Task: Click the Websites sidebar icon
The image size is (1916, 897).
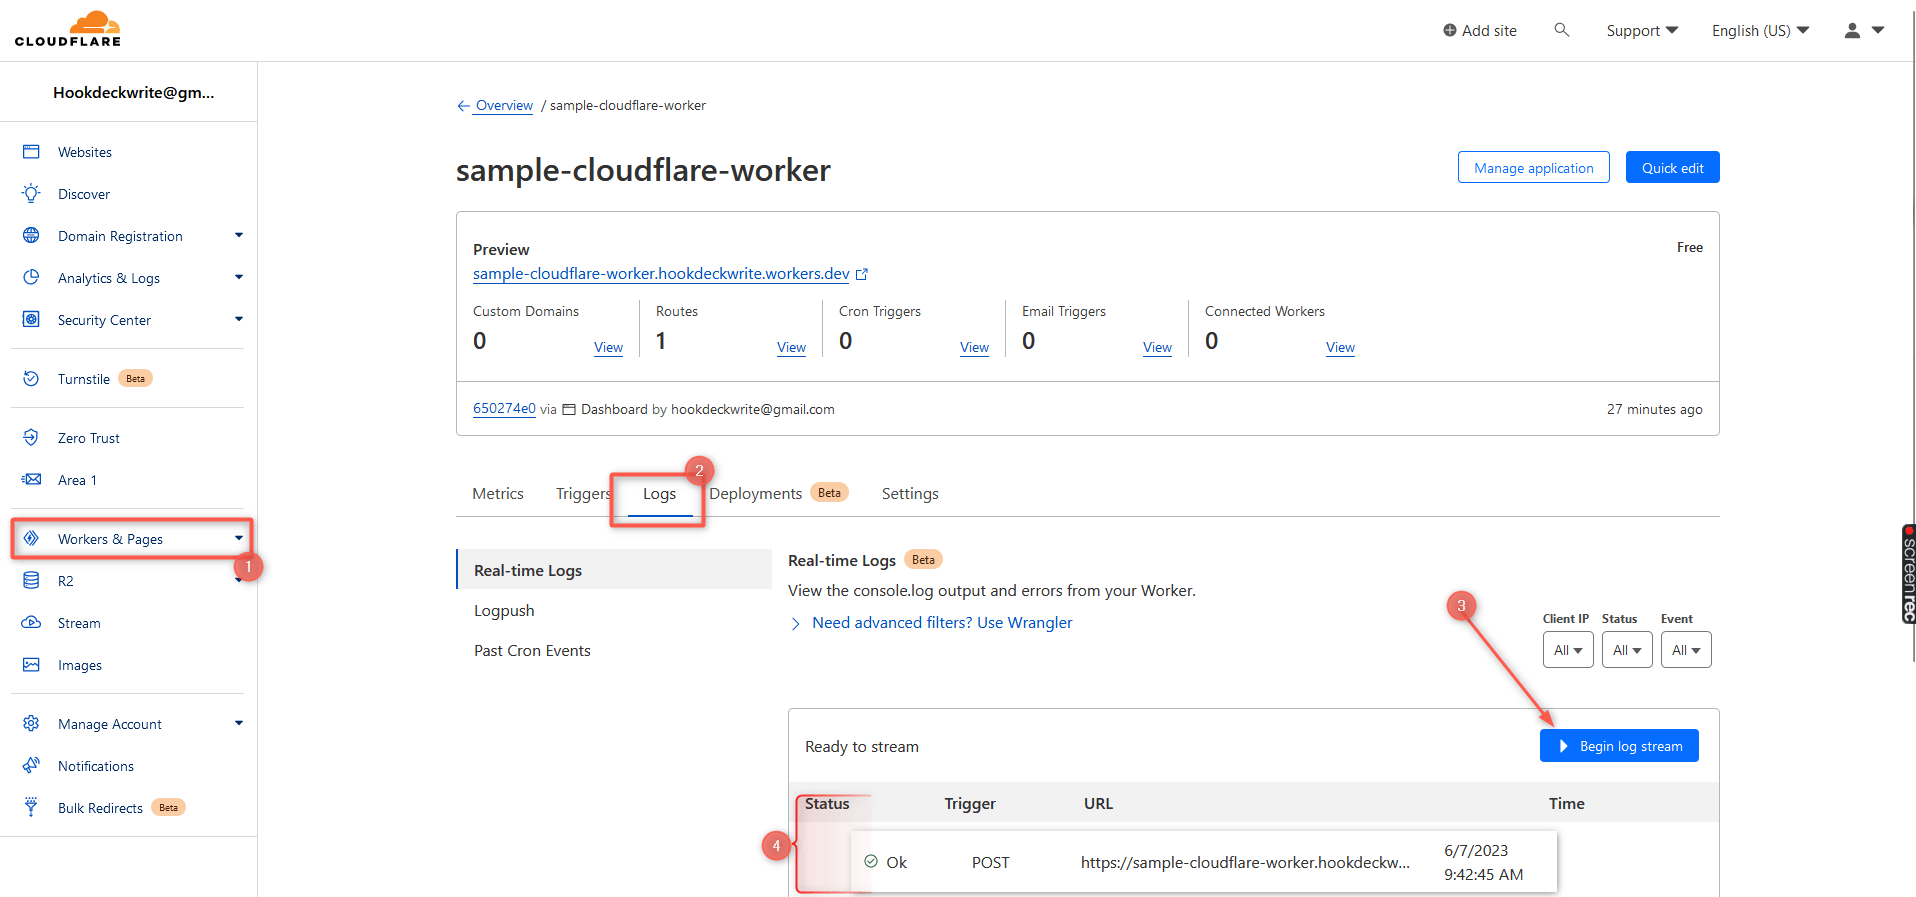Action: [31, 152]
